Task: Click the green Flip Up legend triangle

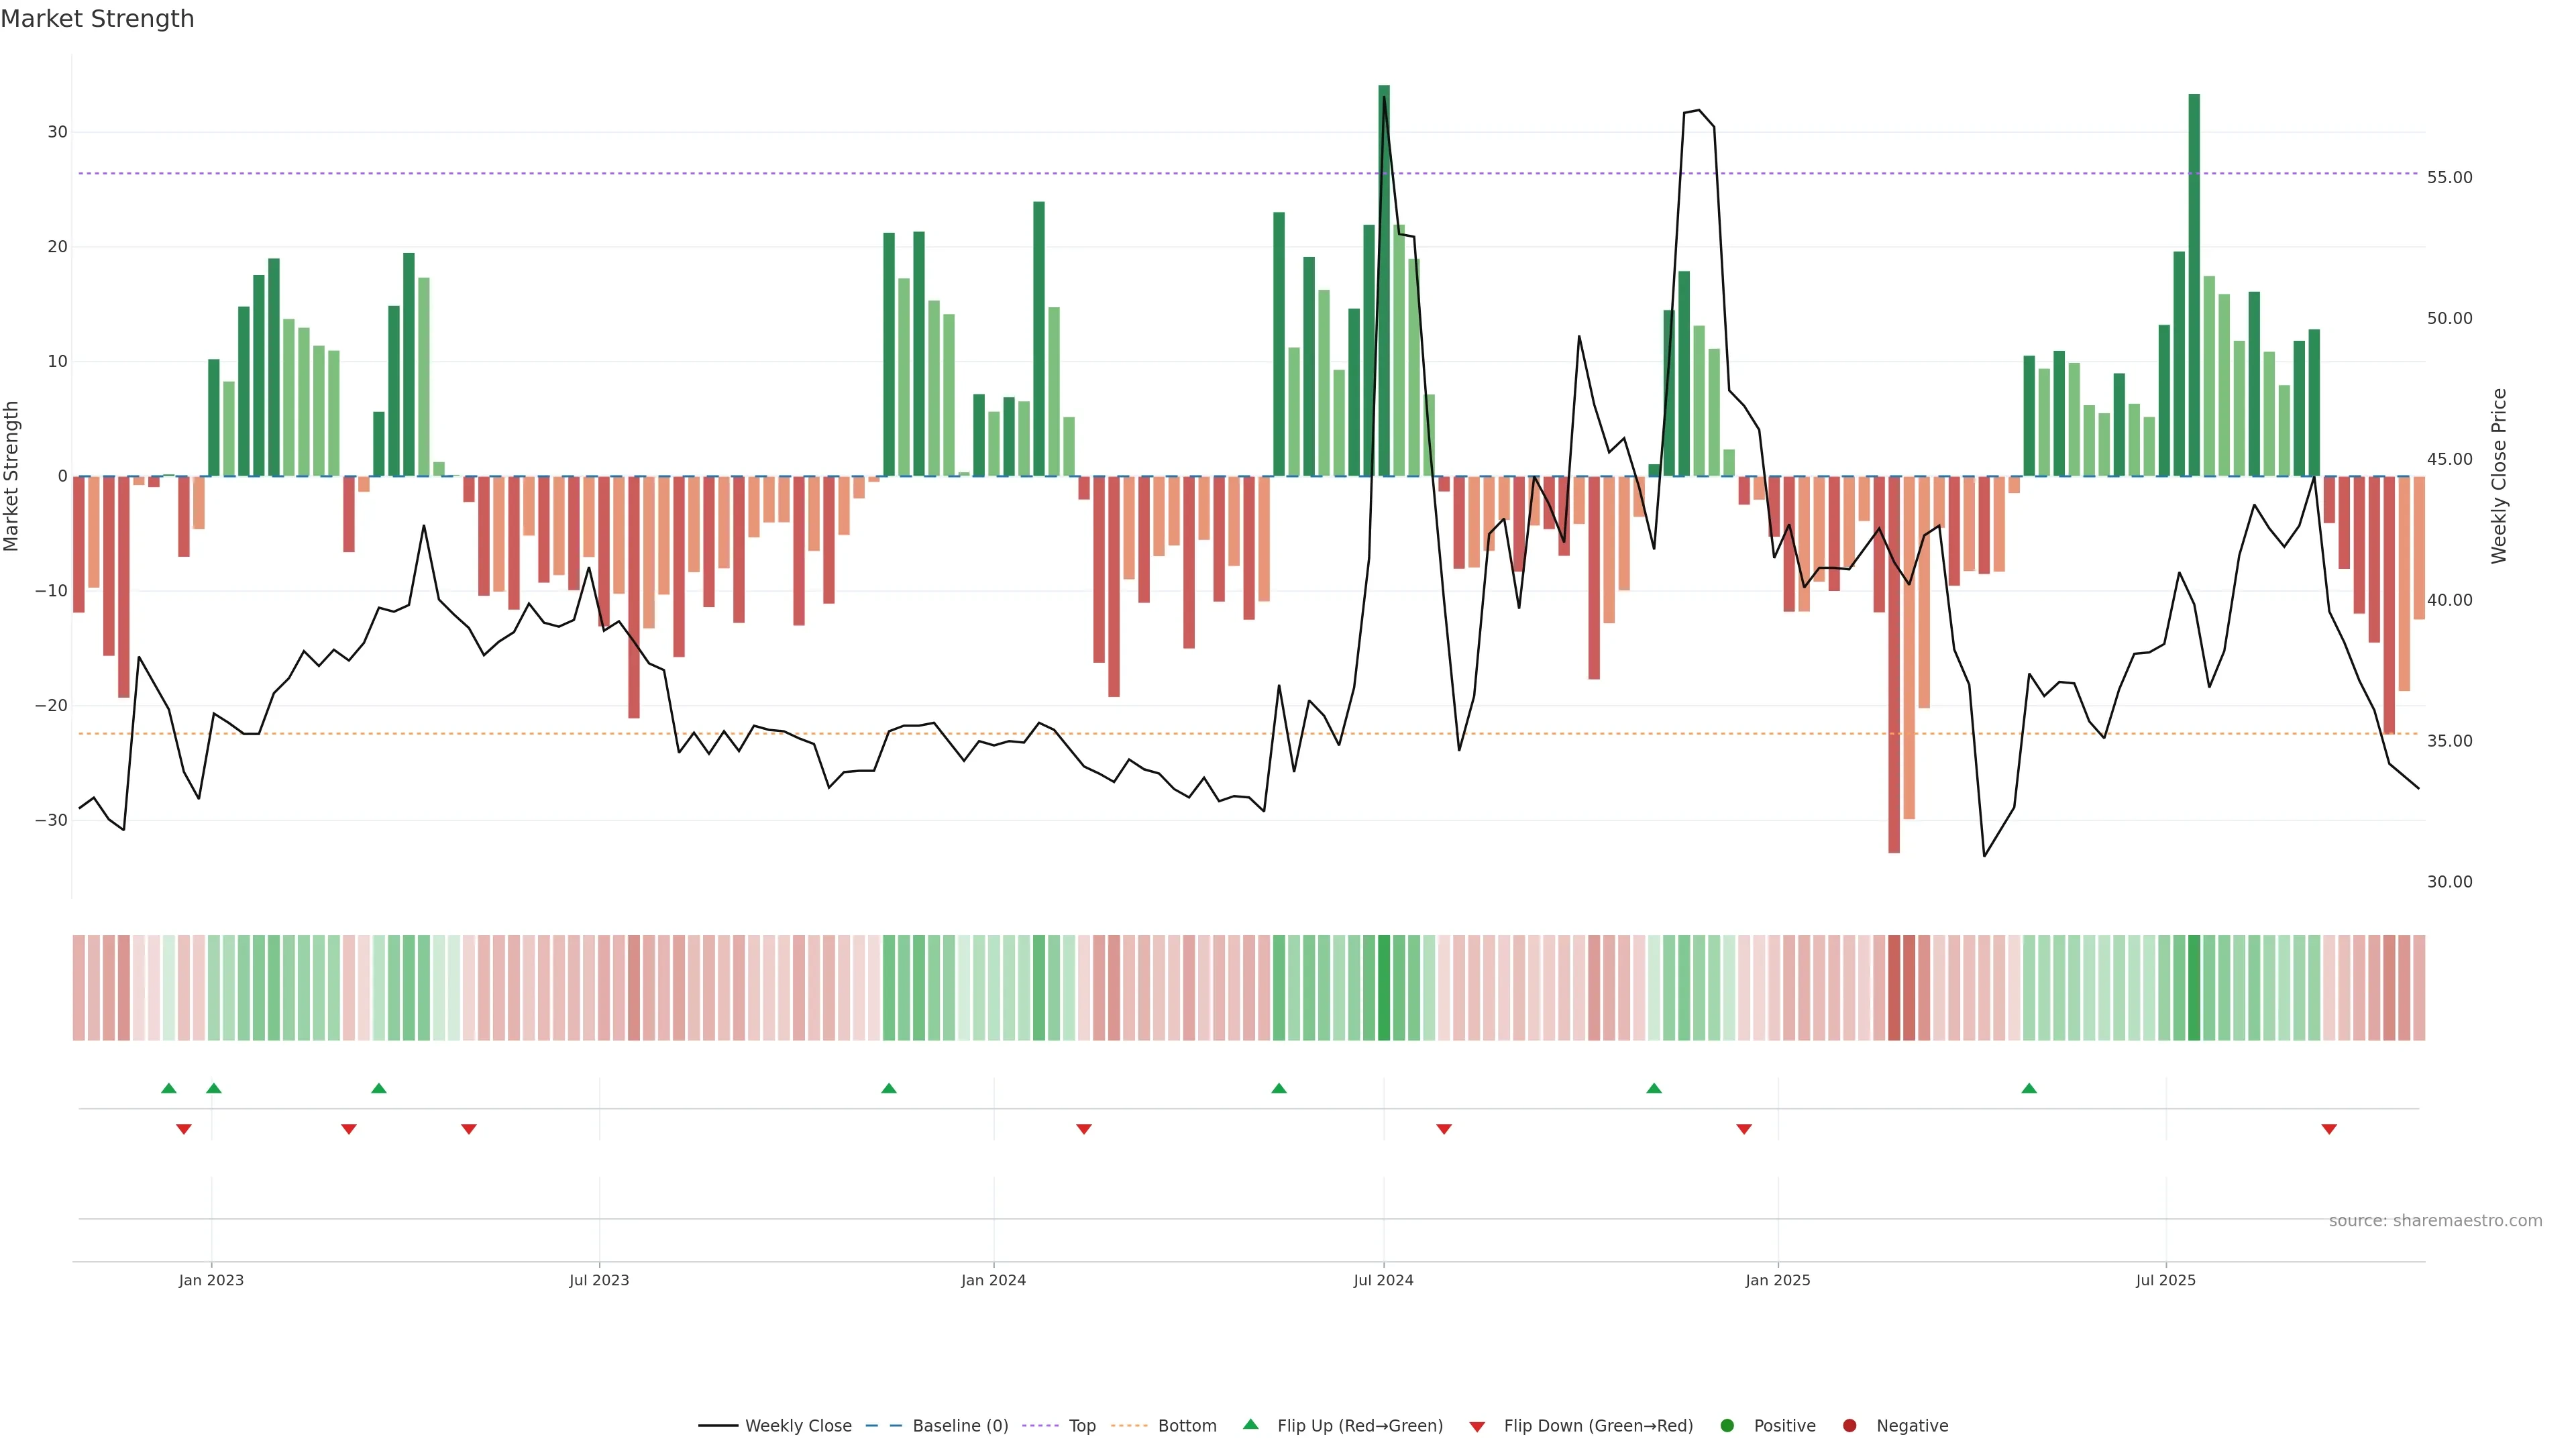Action: 1250,1425
